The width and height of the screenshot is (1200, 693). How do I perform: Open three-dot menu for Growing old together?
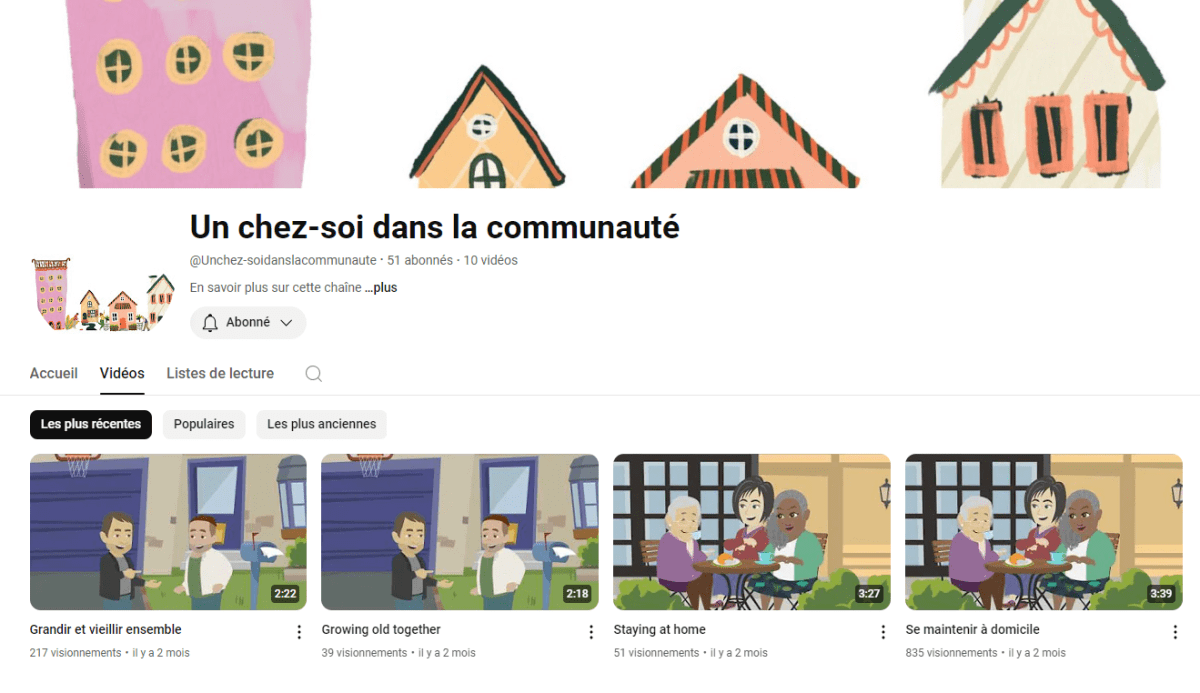point(591,632)
